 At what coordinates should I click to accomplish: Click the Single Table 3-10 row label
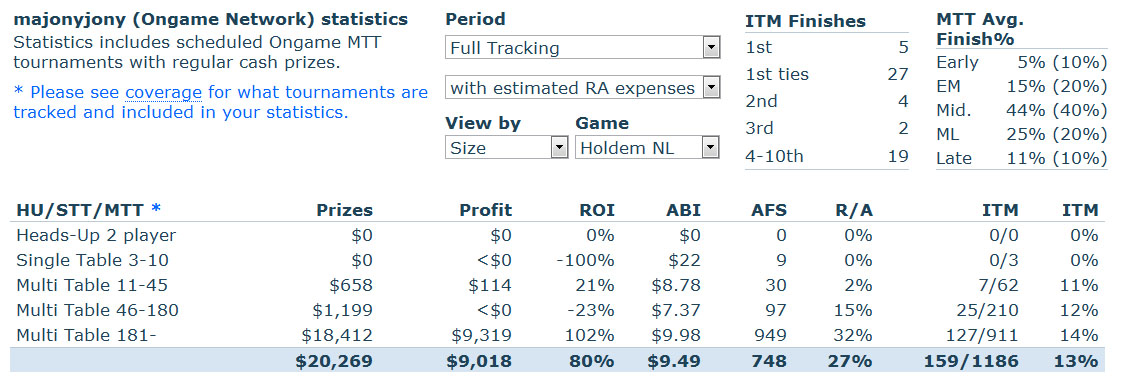coord(92,261)
